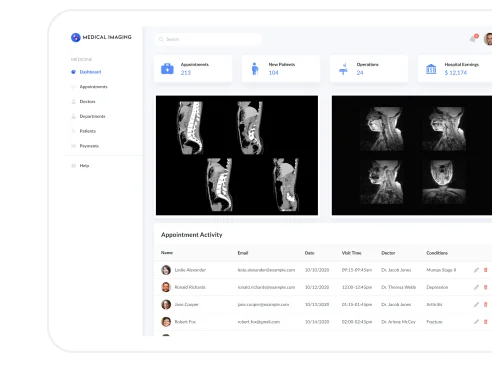
Task: Edit Leslie Alexander's appointment with pencil
Action: [476, 270]
